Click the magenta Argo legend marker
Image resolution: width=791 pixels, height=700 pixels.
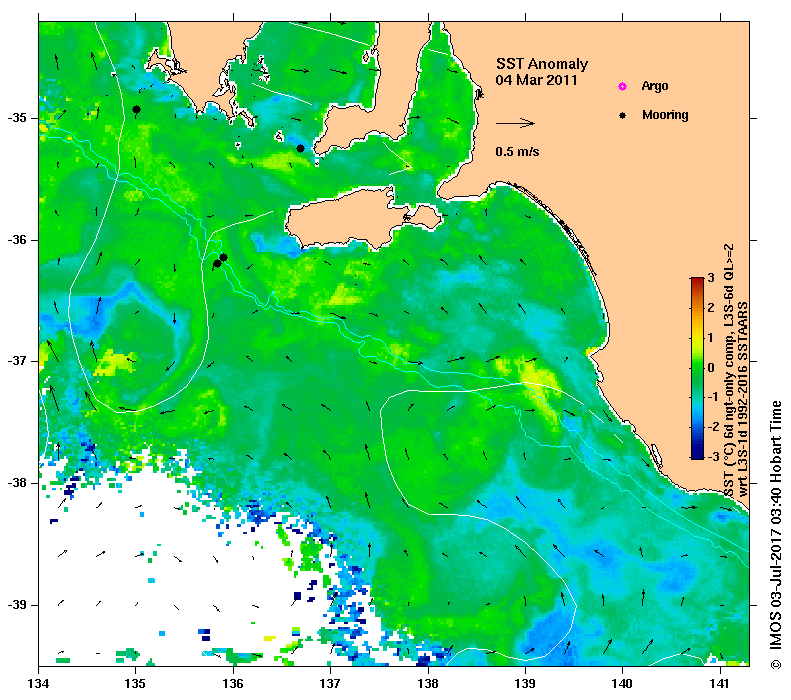tap(623, 87)
